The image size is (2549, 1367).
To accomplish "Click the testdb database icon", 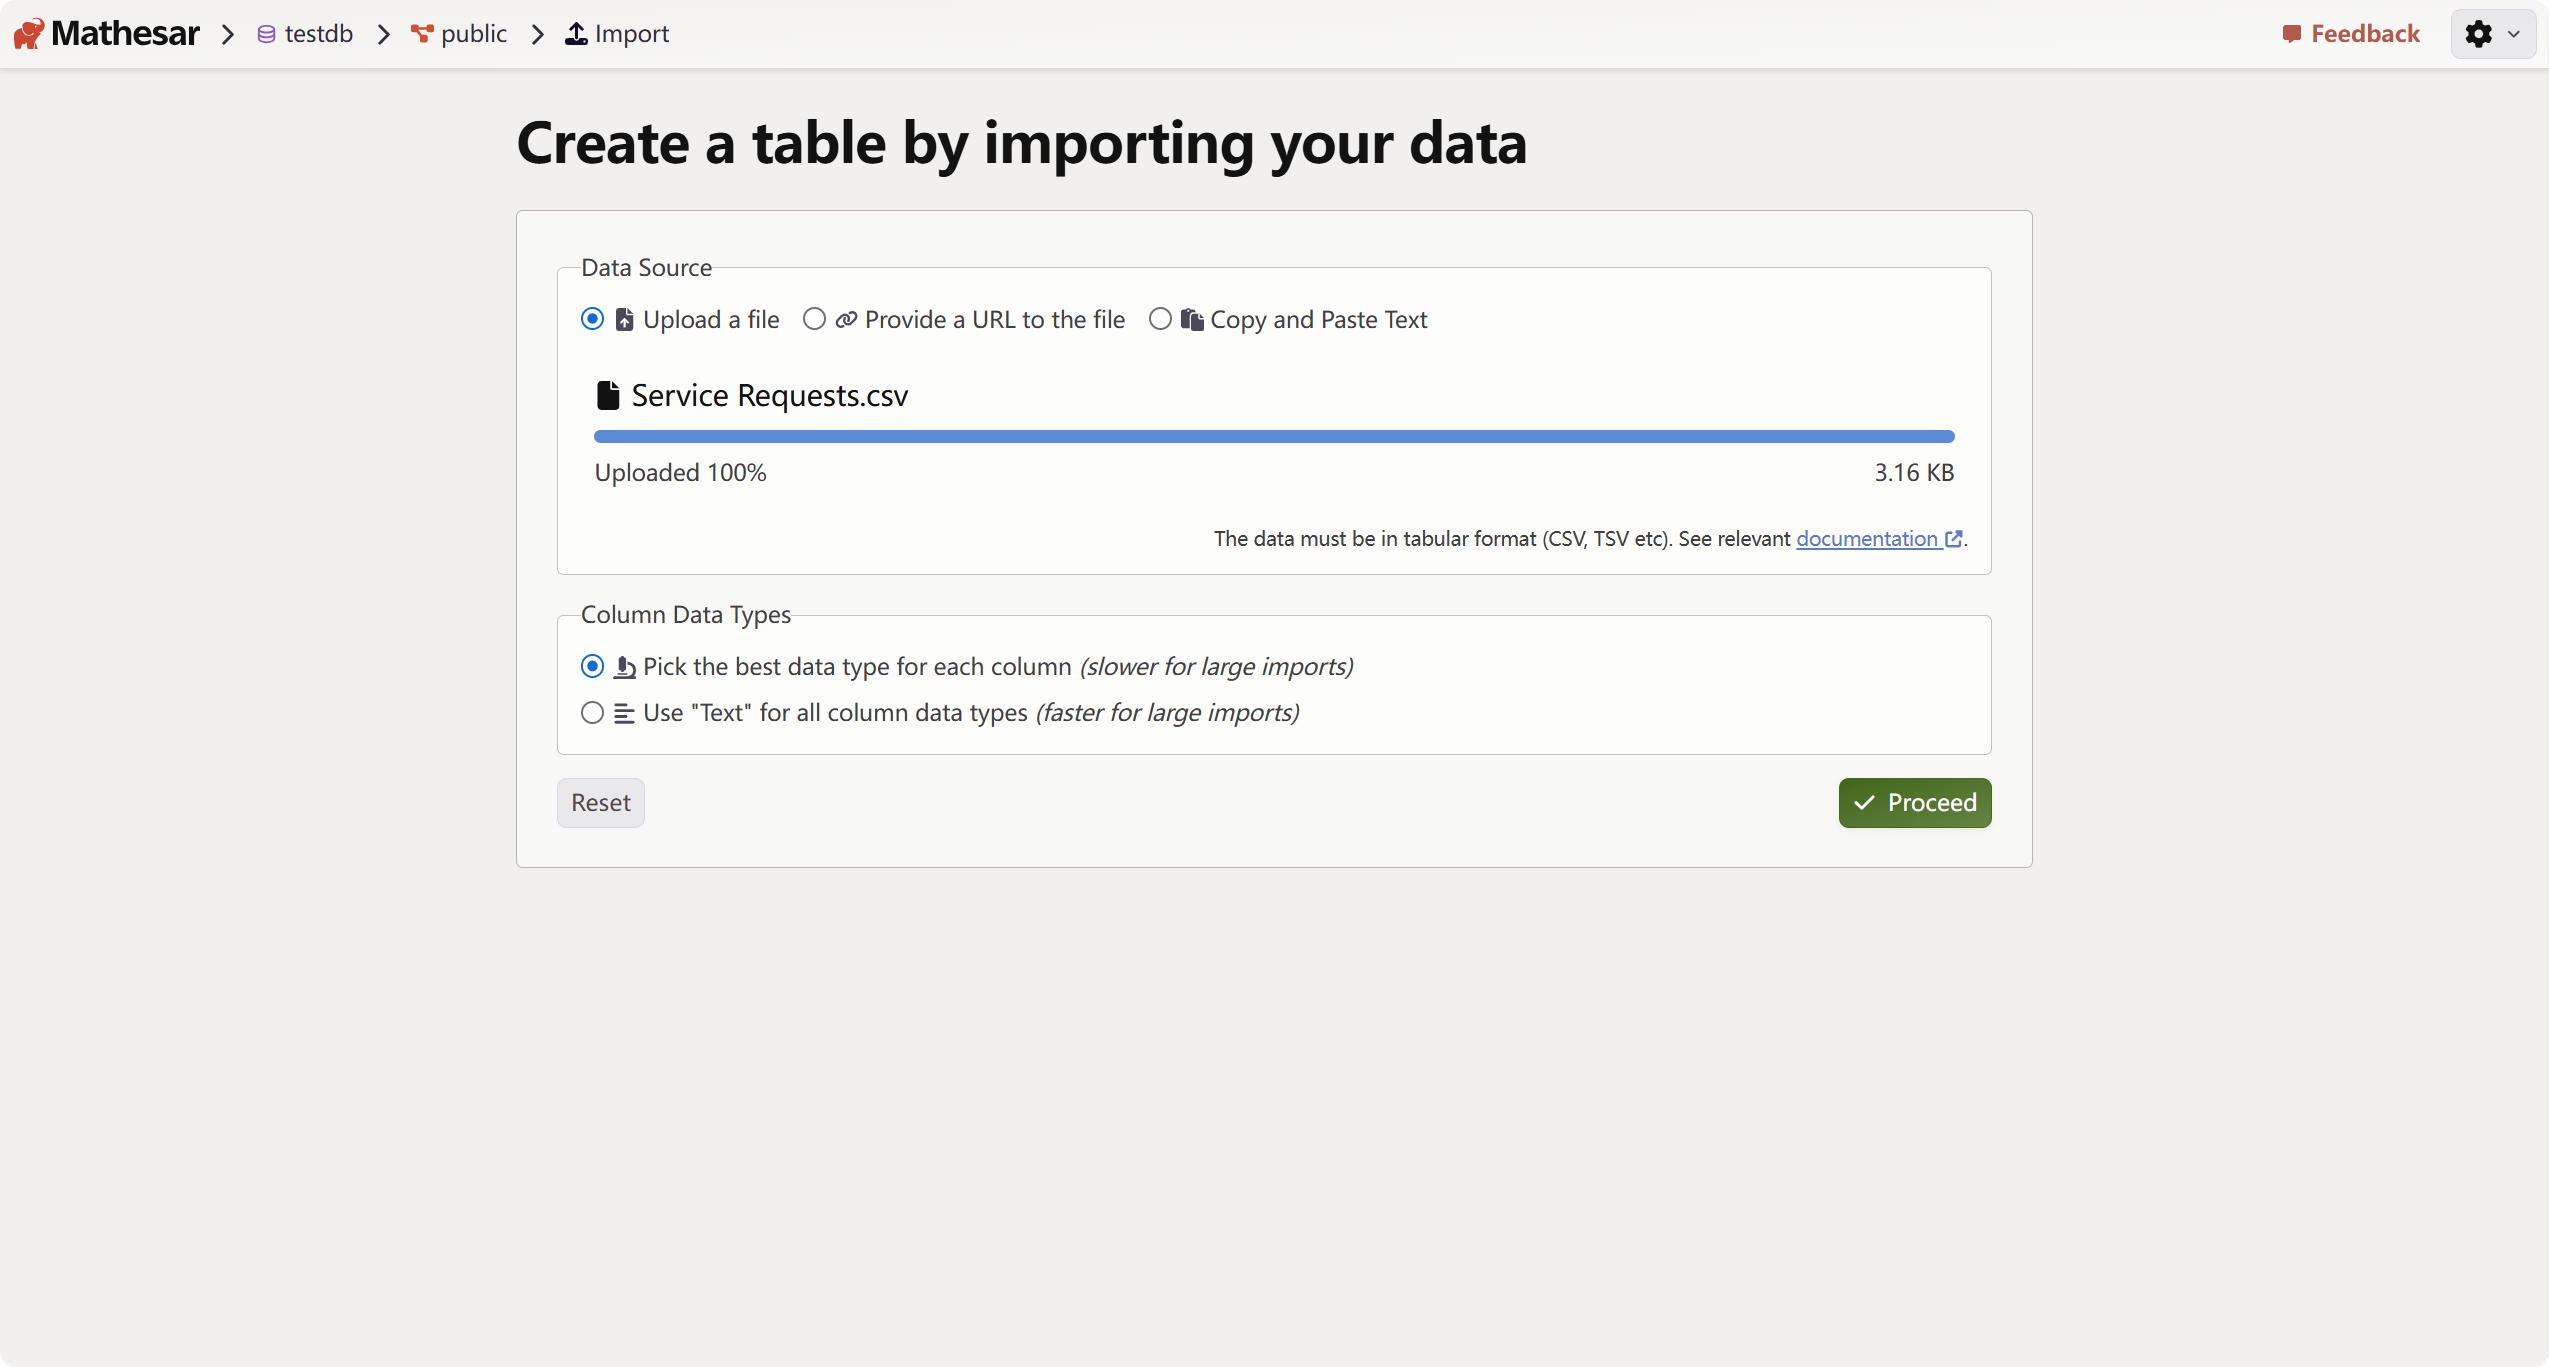I will (266, 34).
